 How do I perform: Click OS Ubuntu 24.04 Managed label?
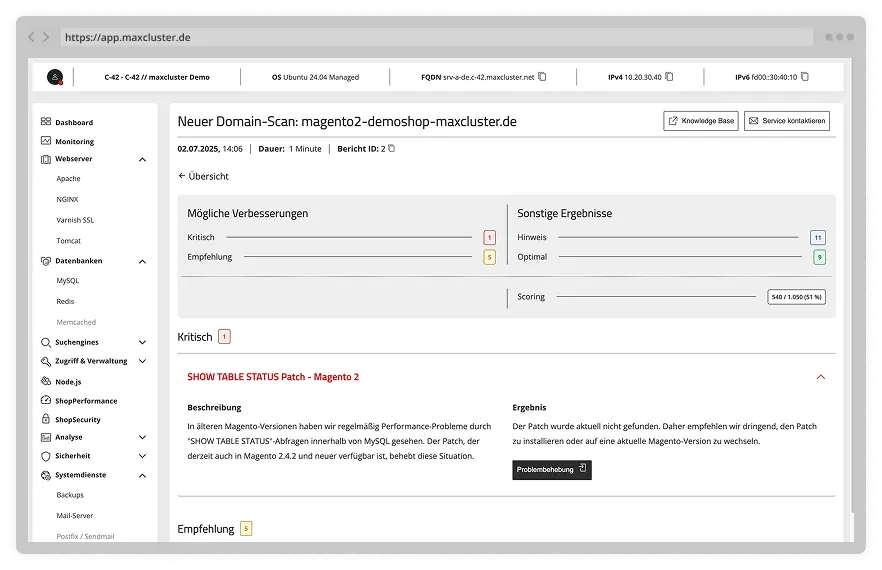tap(316, 77)
